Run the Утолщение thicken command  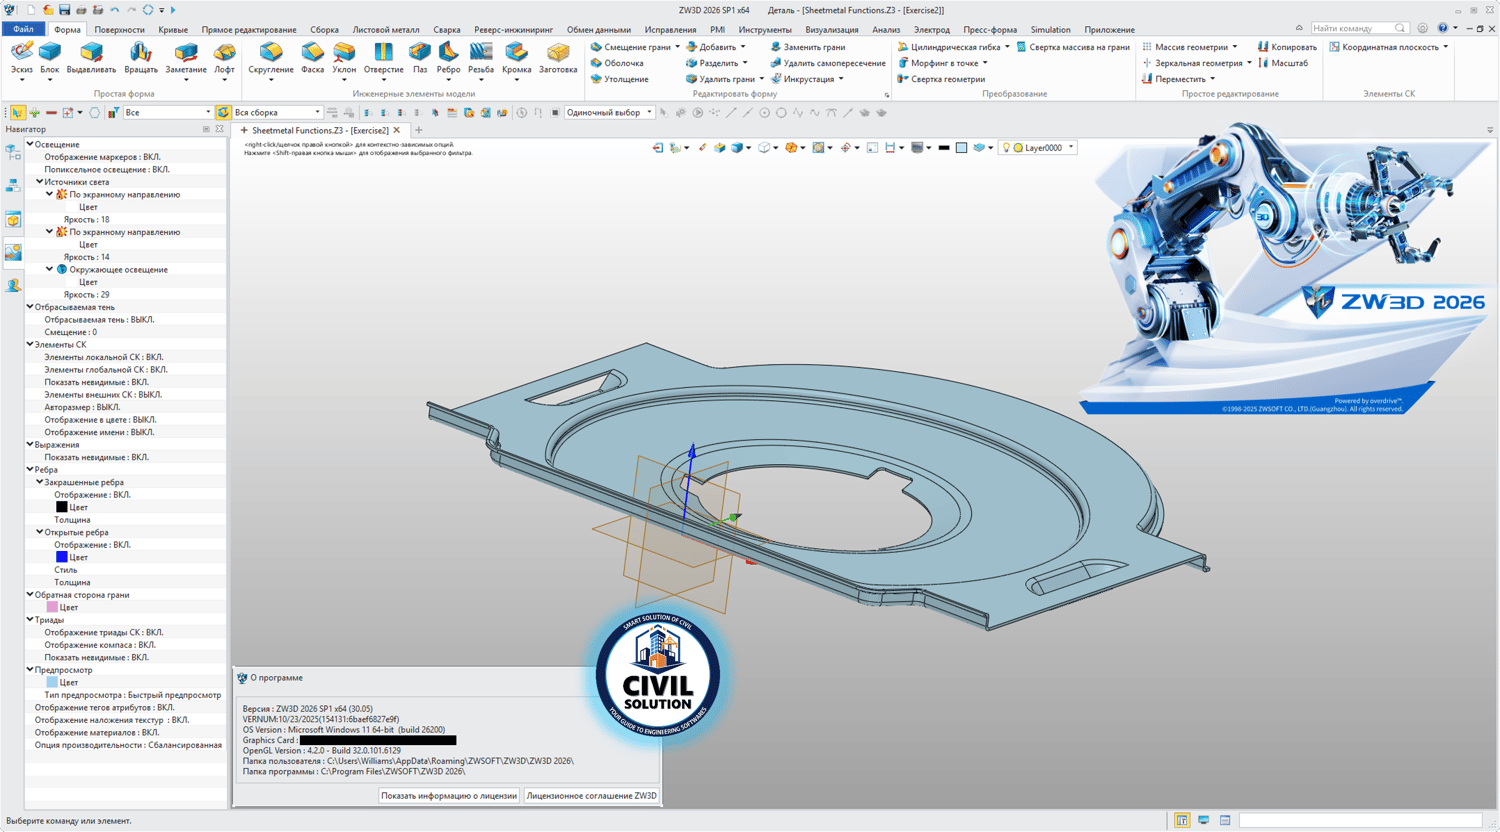[x=620, y=79]
